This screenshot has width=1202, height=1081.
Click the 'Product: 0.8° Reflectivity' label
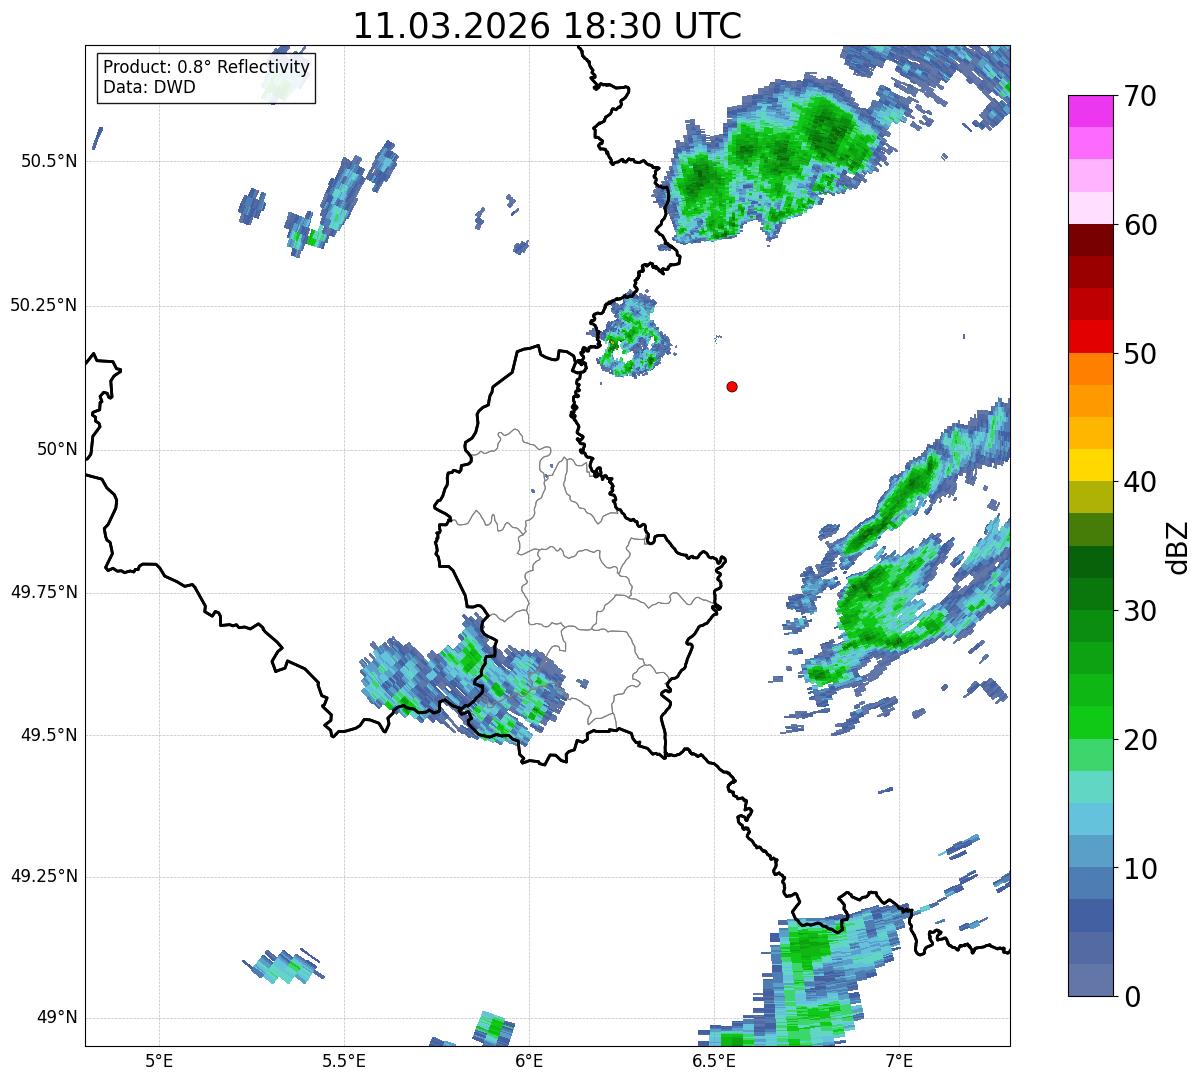point(207,67)
